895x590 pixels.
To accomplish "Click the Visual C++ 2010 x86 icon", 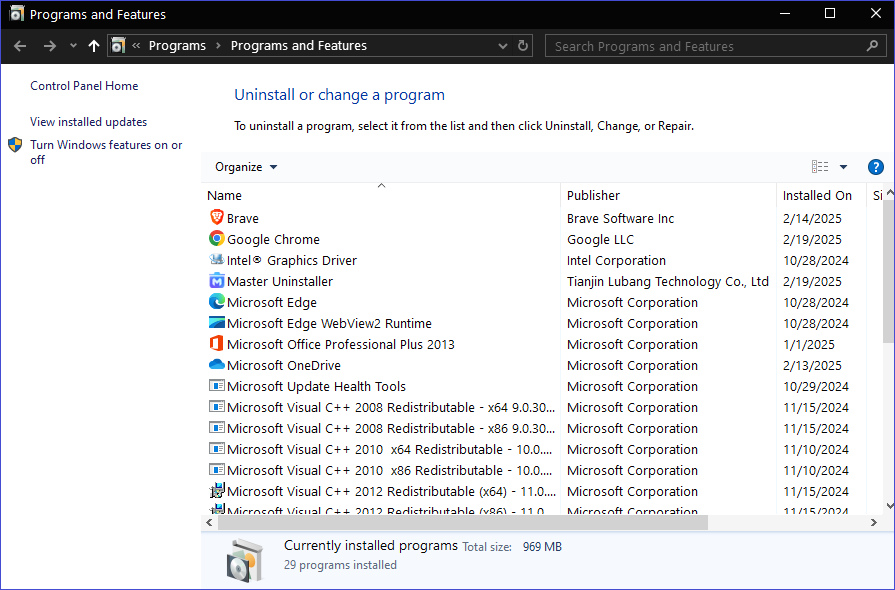I will (216, 470).
